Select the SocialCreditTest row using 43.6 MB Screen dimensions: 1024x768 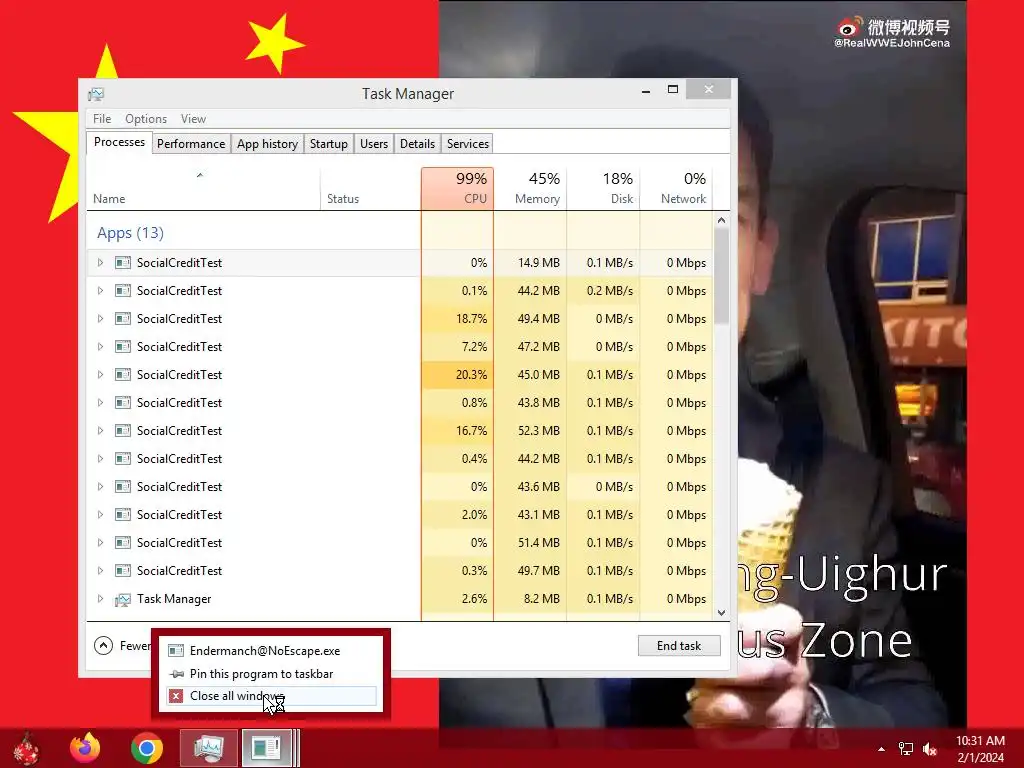[400, 487]
